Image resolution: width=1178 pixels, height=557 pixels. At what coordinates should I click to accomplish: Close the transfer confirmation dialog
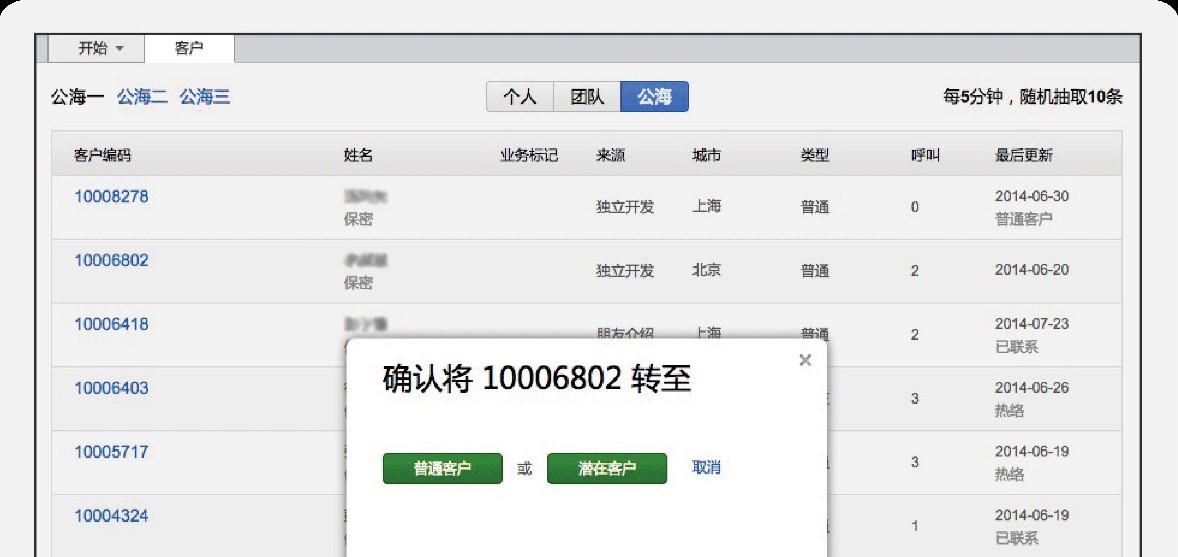coord(805,360)
